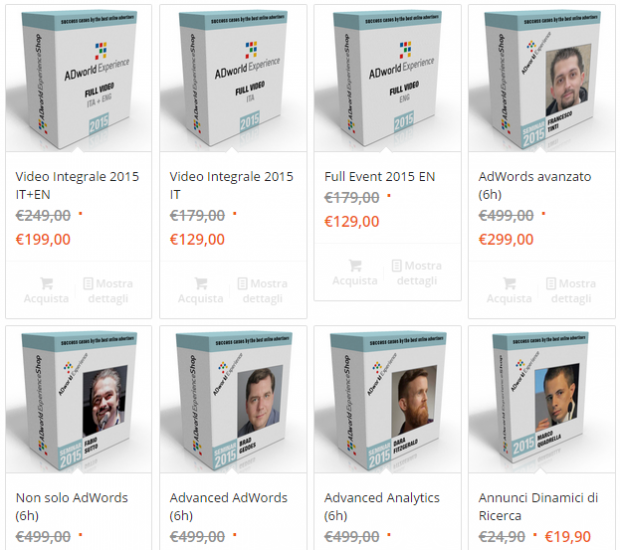Image resolution: width=620 pixels, height=550 pixels.
Task: Open the Full Event 2015 EN product title
Action: click(380, 176)
